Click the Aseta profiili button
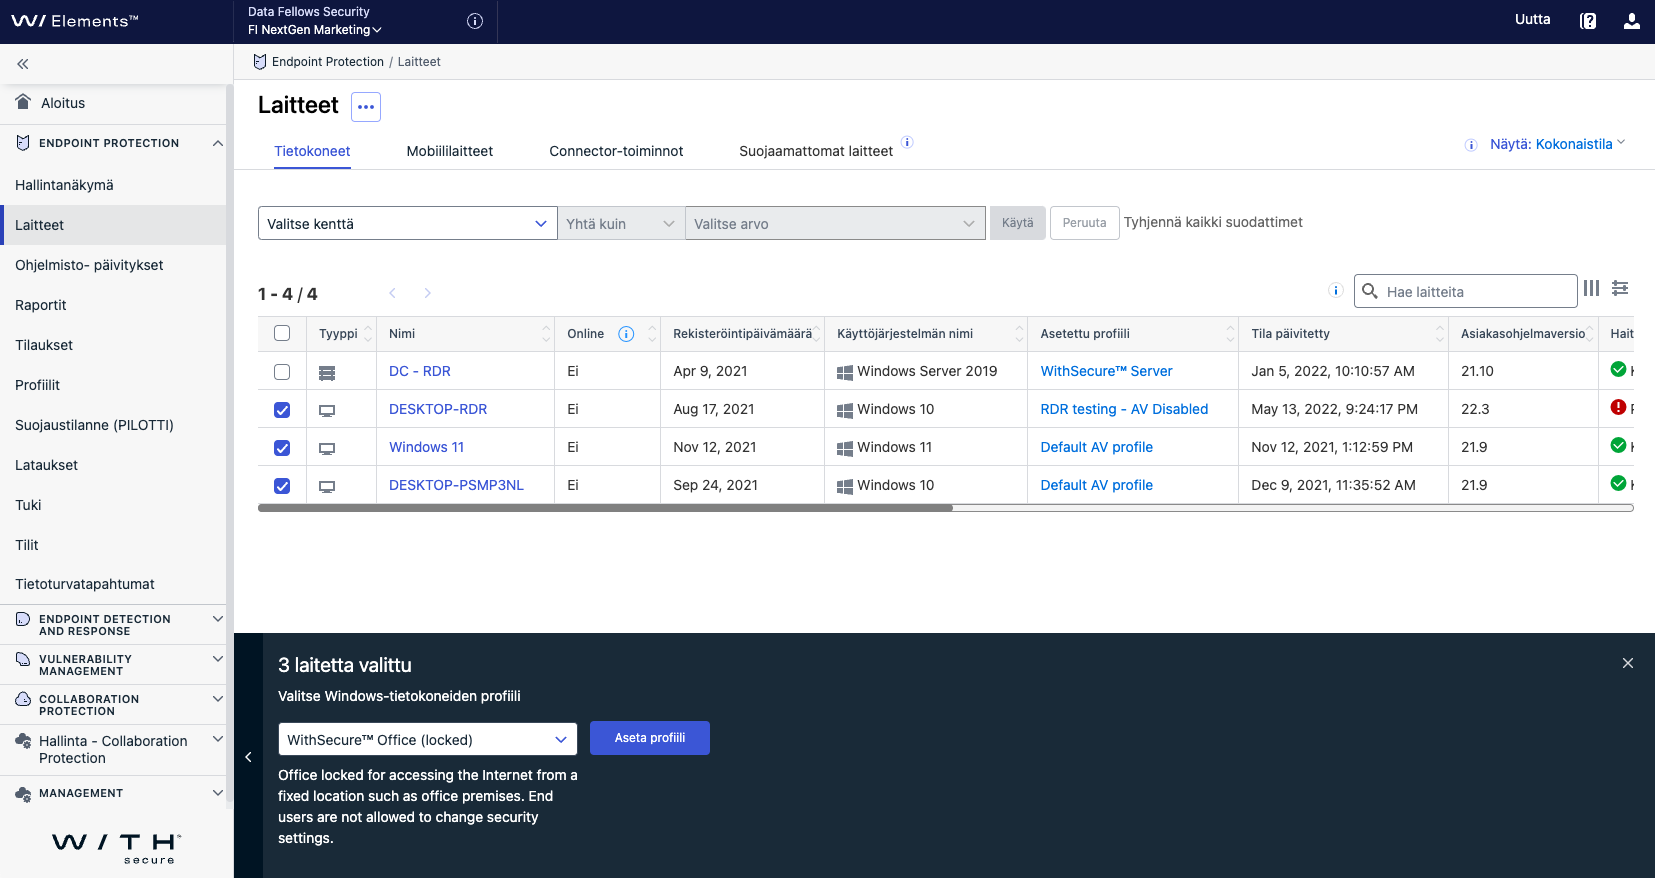 (x=649, y=738)
